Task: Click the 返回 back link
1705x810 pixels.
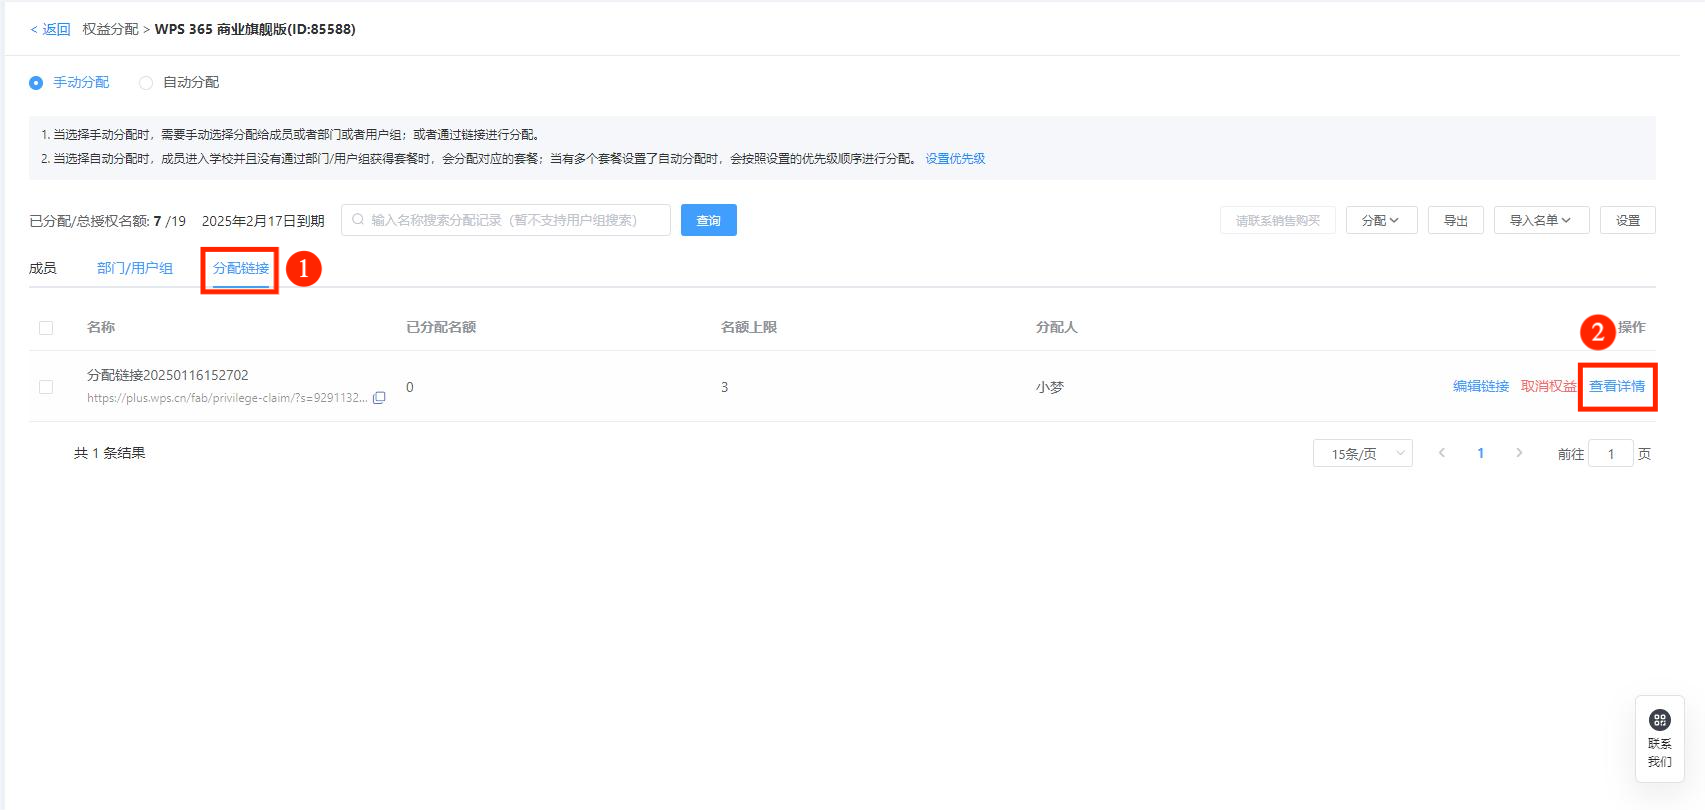Action: coord(50,29)
